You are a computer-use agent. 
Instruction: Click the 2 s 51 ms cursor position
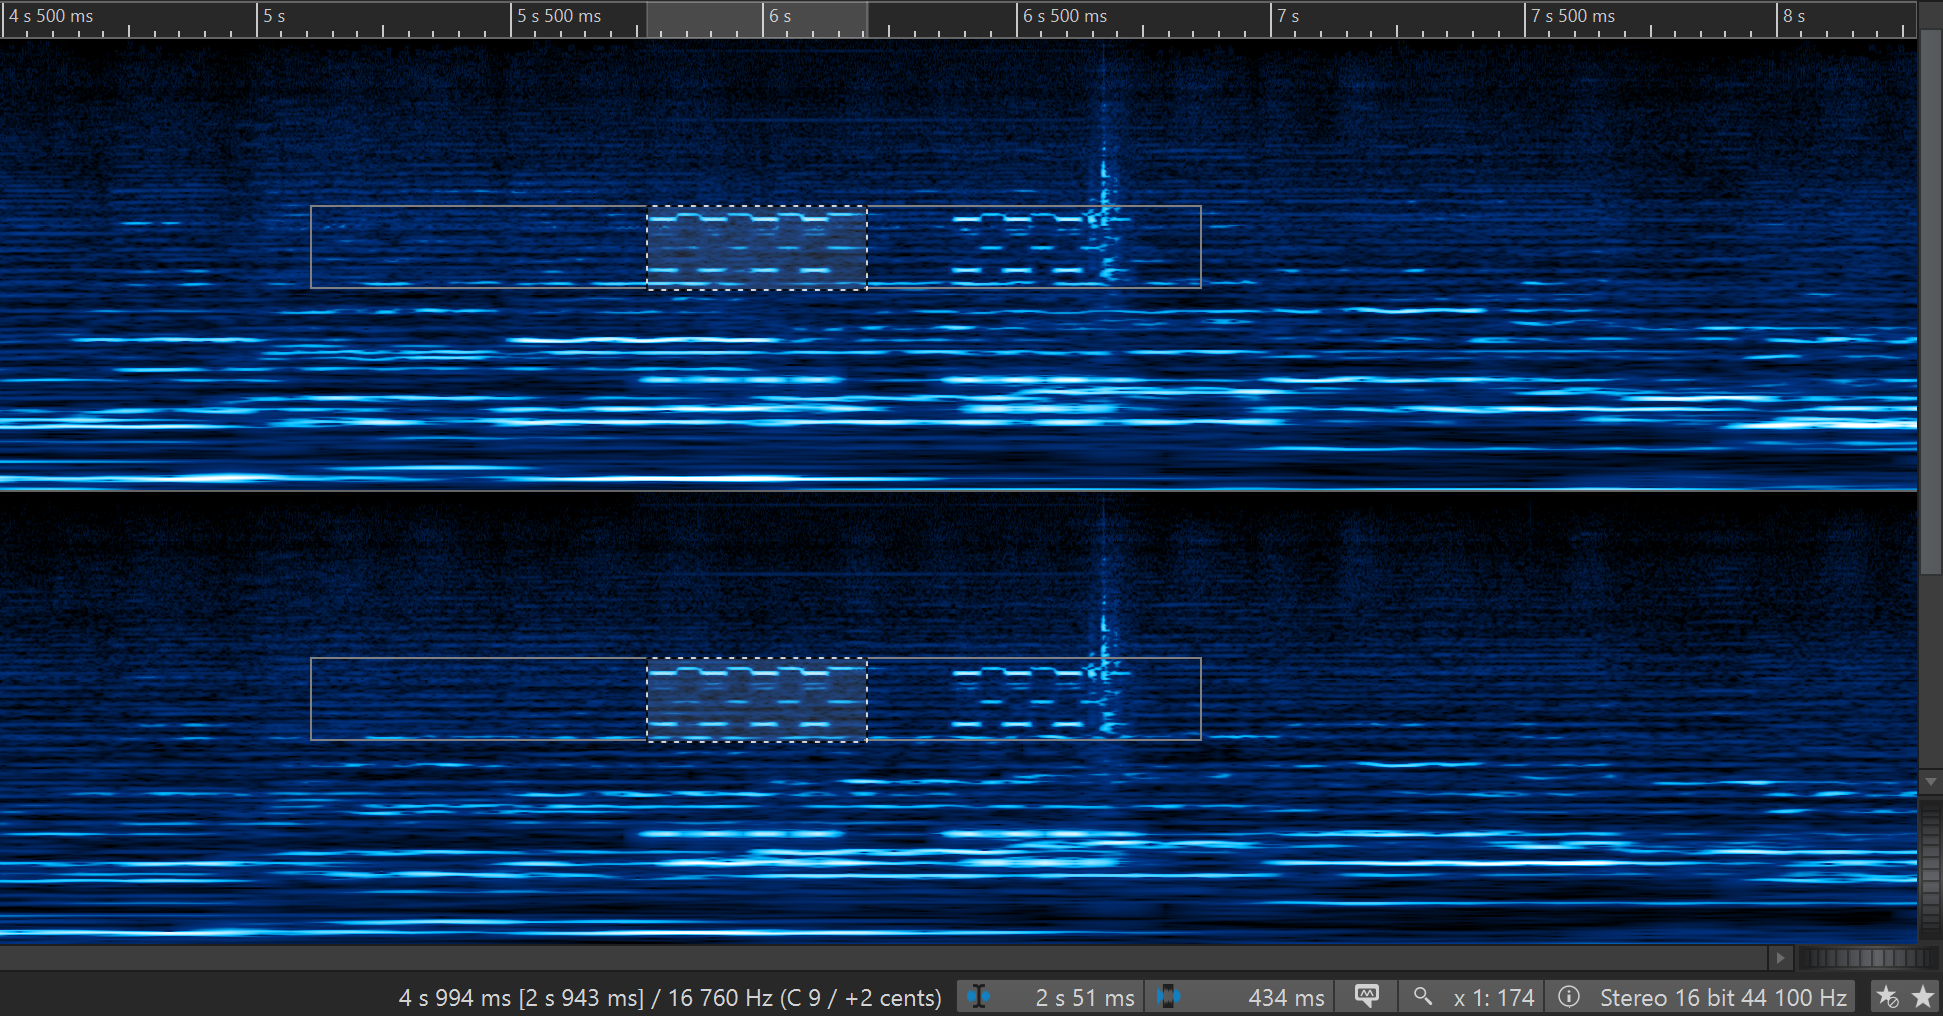1084,997
